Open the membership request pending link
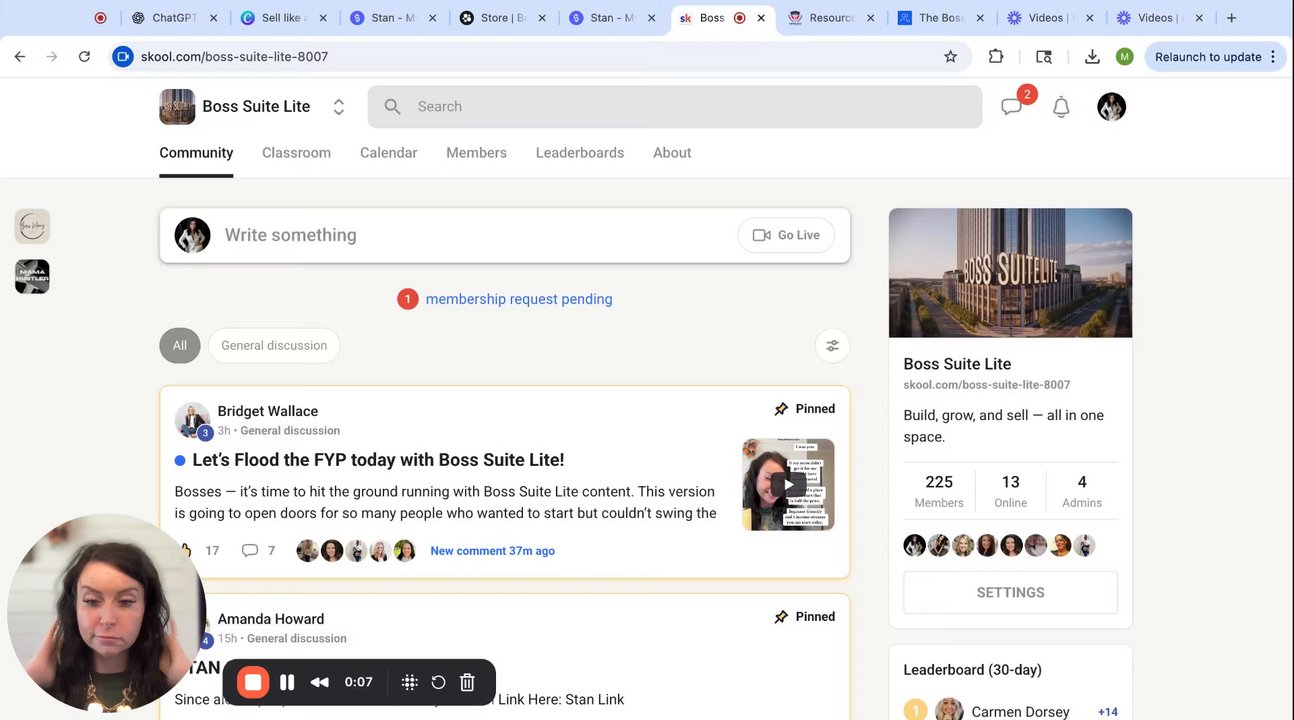This screenshot has width=1294, height=720. point(519,299)
